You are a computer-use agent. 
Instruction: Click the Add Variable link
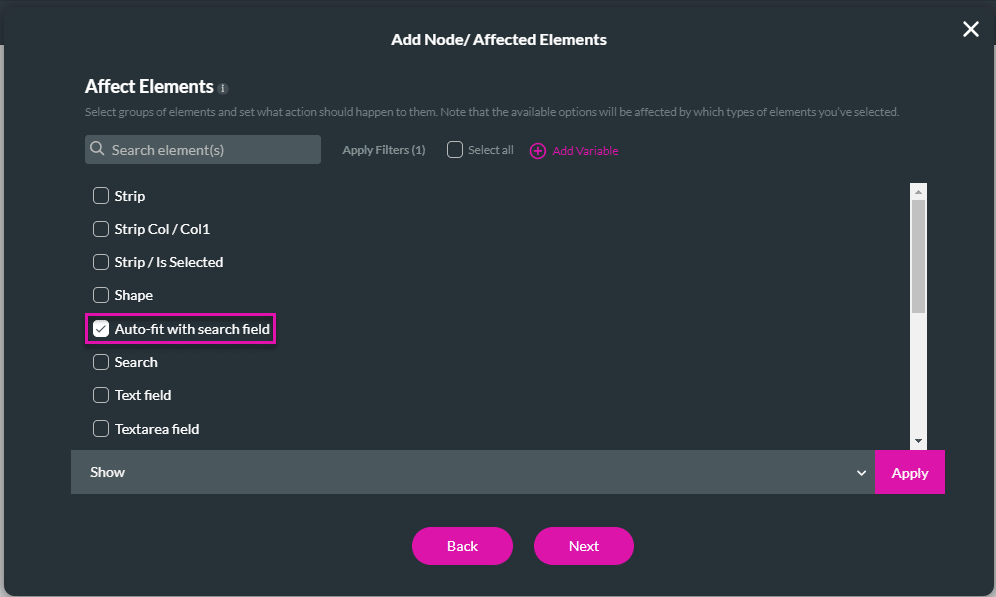click(x=585, y=151)
